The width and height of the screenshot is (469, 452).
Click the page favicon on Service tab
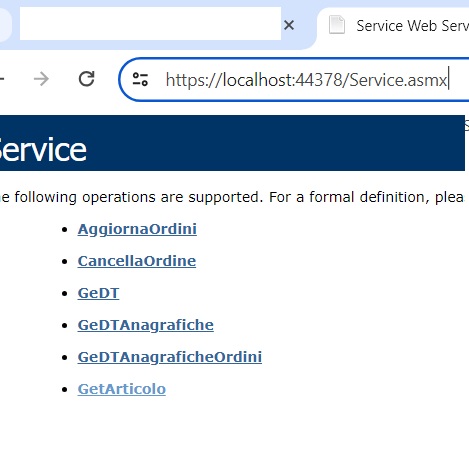click(337, 25)
